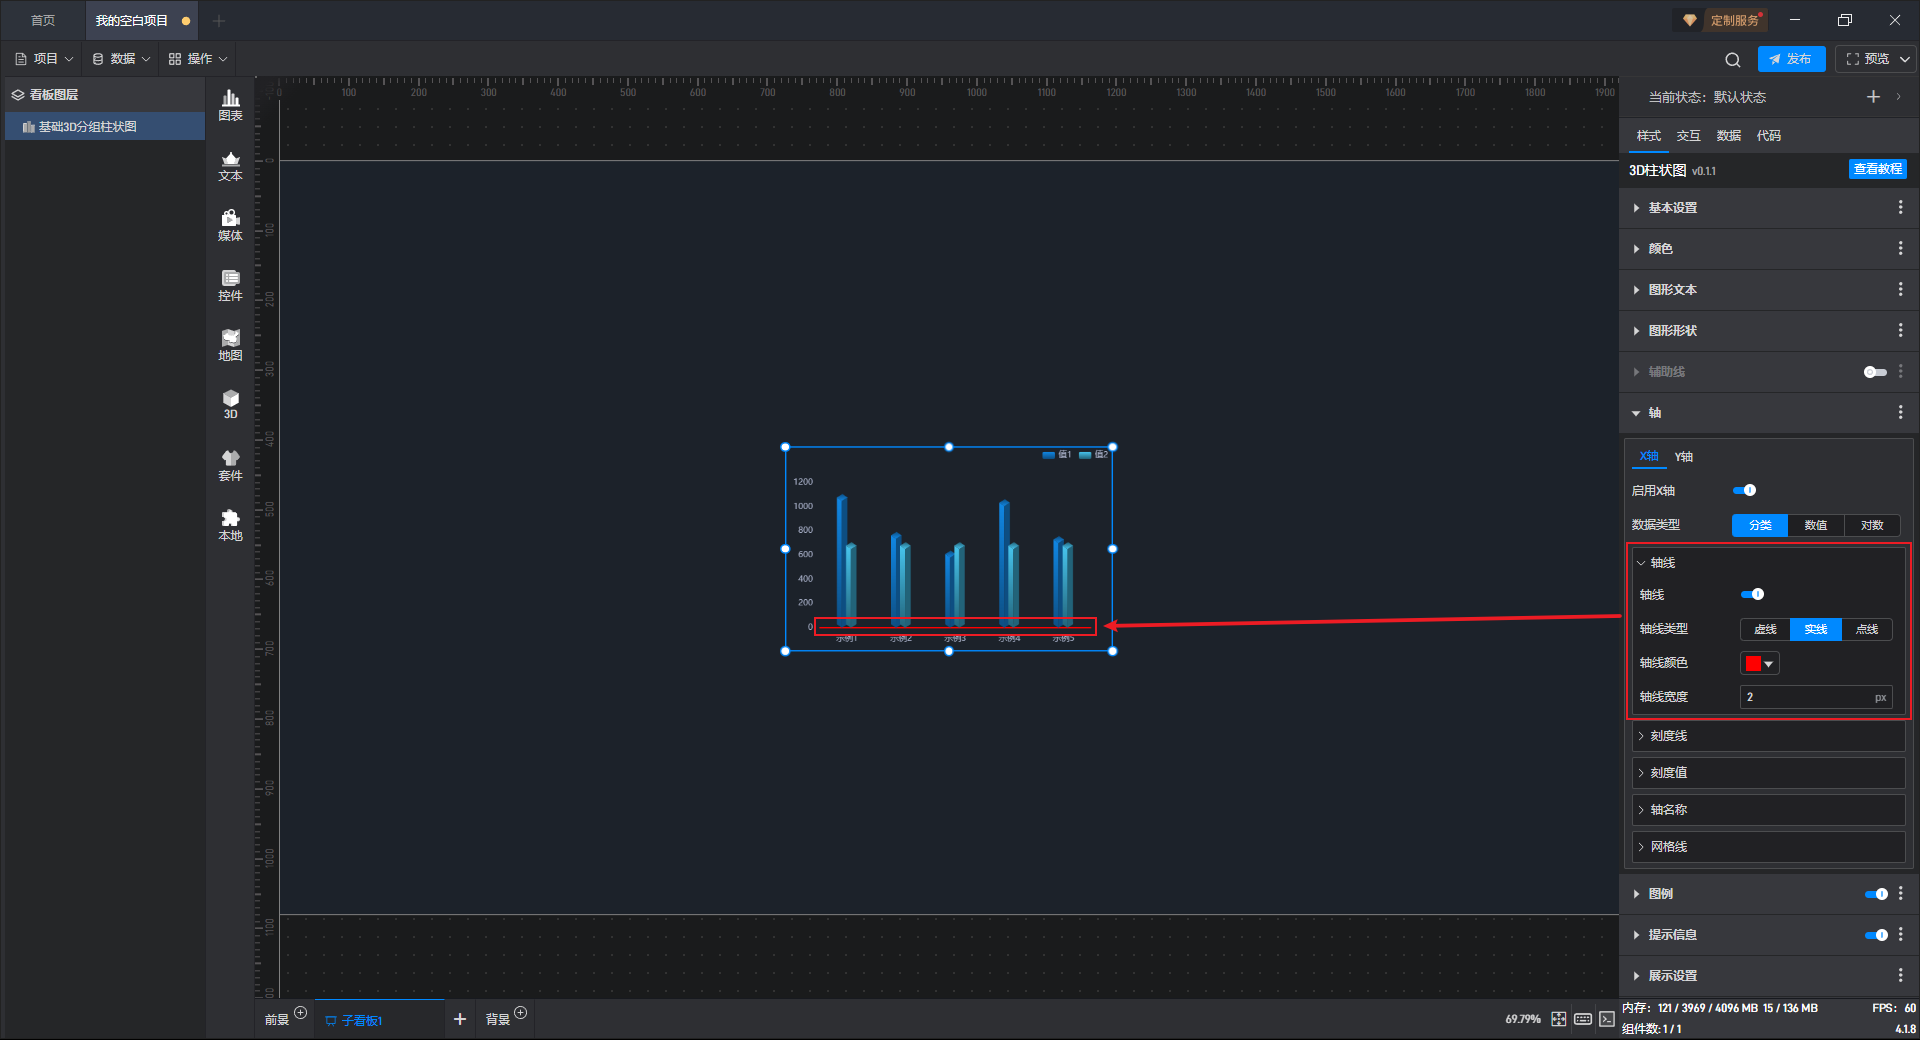The height and width of the screenshot is (1040, 1920).
Task: Open the more options for 图形文本
Action: (x=1900, y=289)
